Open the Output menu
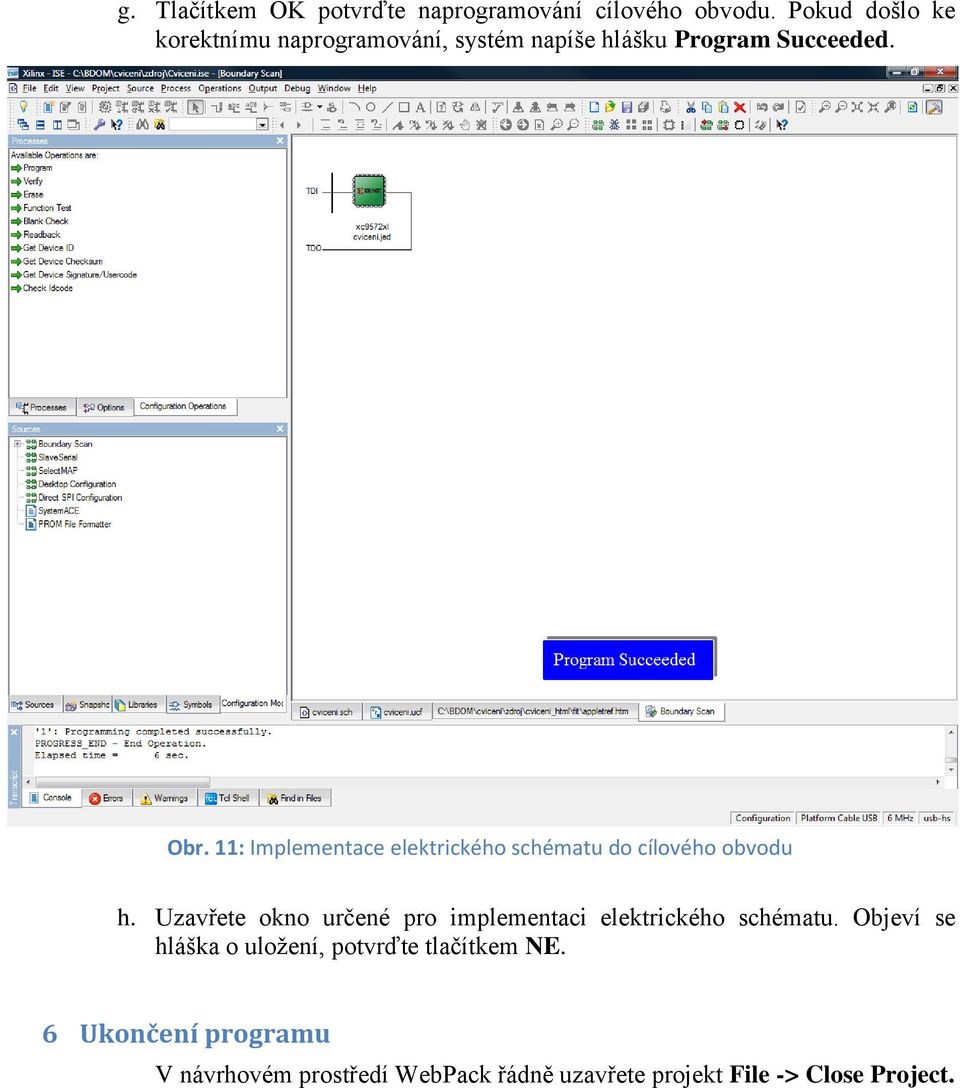This screenshot has width=960, height=1088. 263,88
